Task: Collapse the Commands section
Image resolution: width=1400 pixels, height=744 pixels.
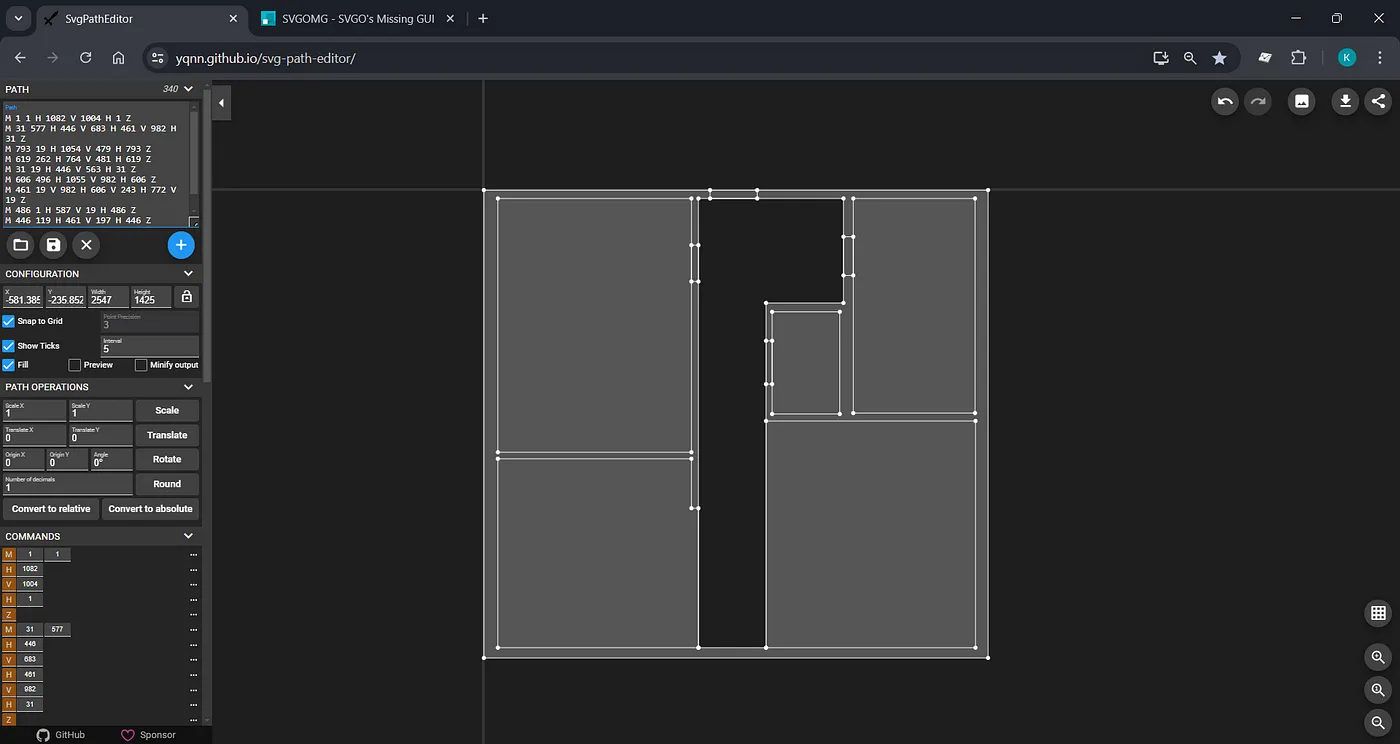Action: click(x=188, y=536)
